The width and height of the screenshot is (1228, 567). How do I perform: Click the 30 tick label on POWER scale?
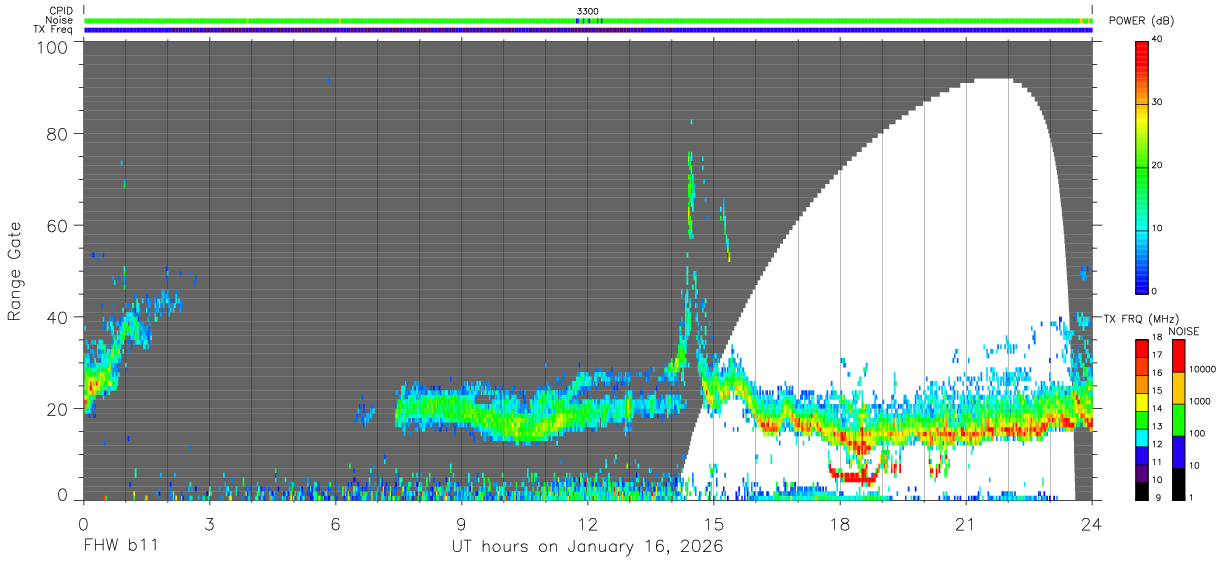click(1157, 103)
